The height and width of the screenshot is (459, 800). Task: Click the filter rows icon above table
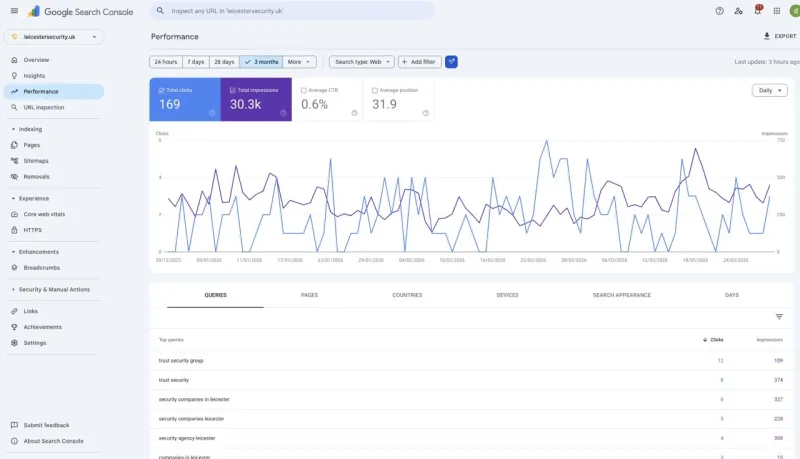[779, 317]
